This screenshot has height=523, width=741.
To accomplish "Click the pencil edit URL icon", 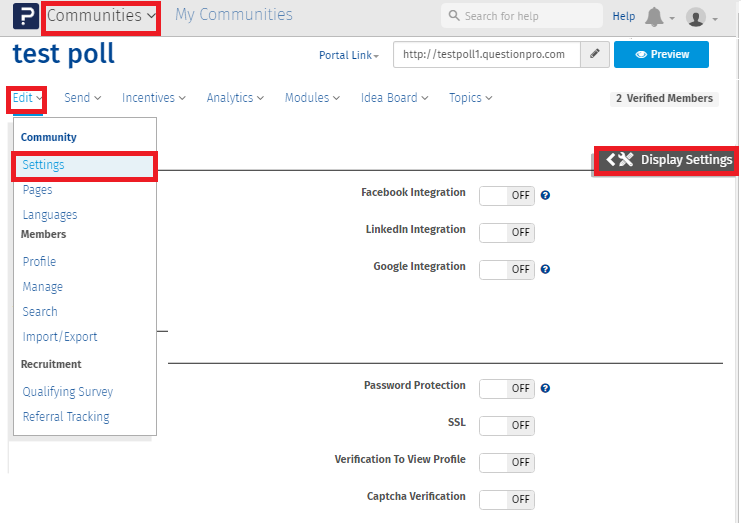I will (x=594, y=54).
